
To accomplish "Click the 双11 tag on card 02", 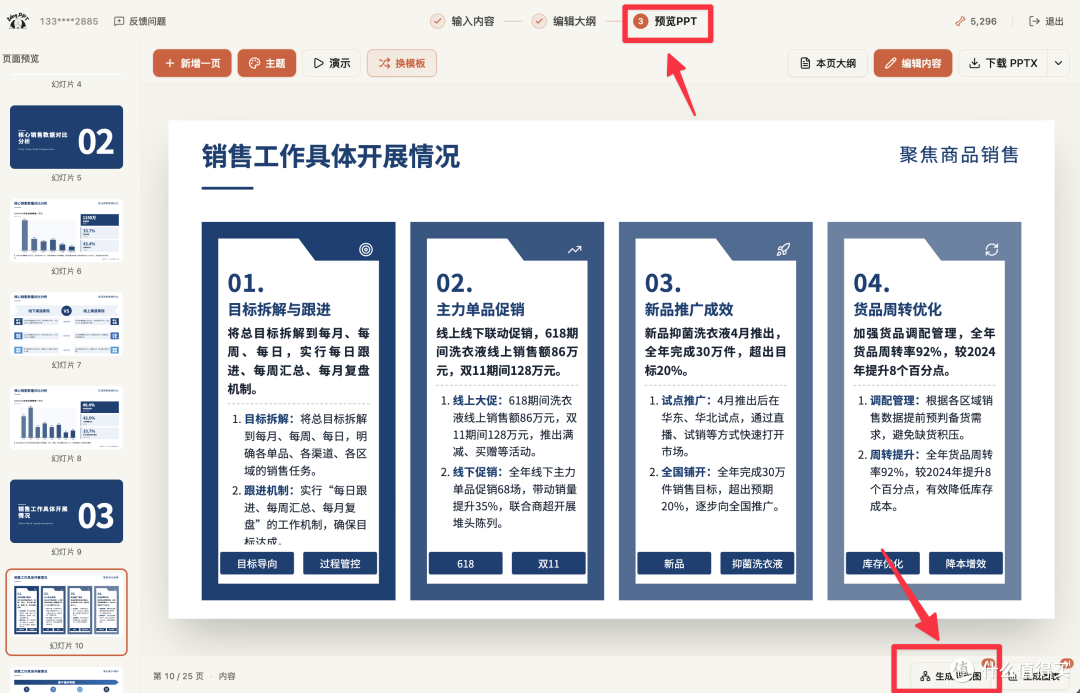I will tap(548, 563).
